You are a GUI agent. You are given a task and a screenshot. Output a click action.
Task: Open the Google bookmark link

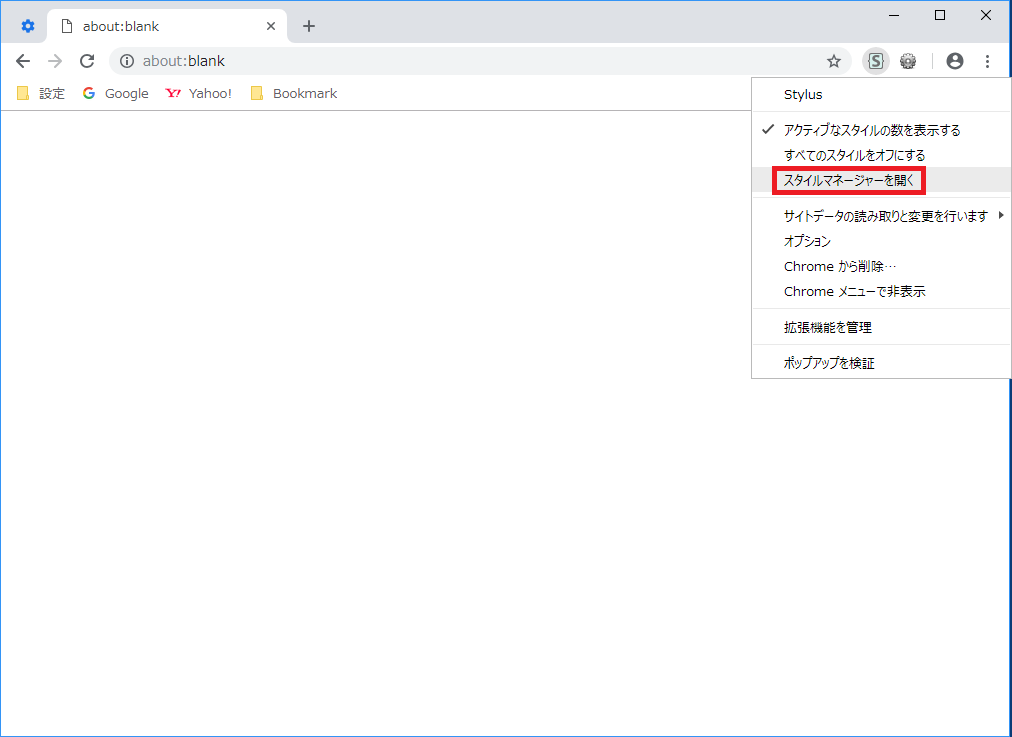coord(115,93)
